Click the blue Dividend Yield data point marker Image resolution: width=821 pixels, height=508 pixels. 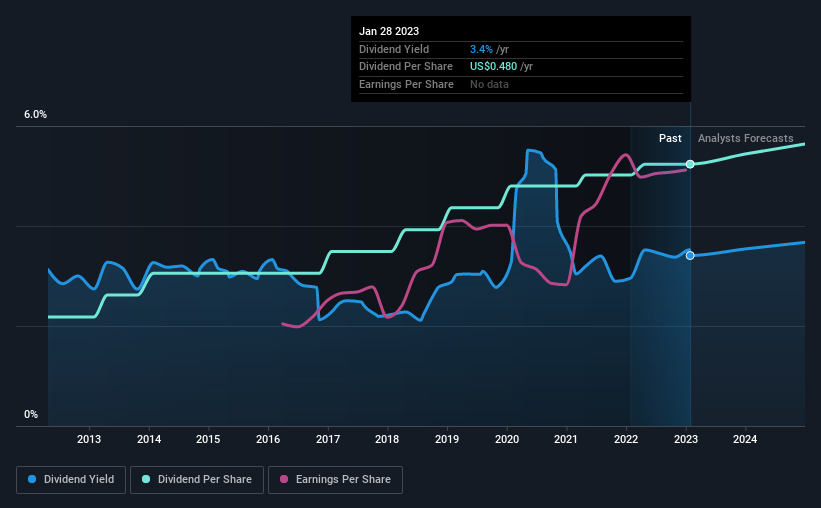[x=690, y=256]
